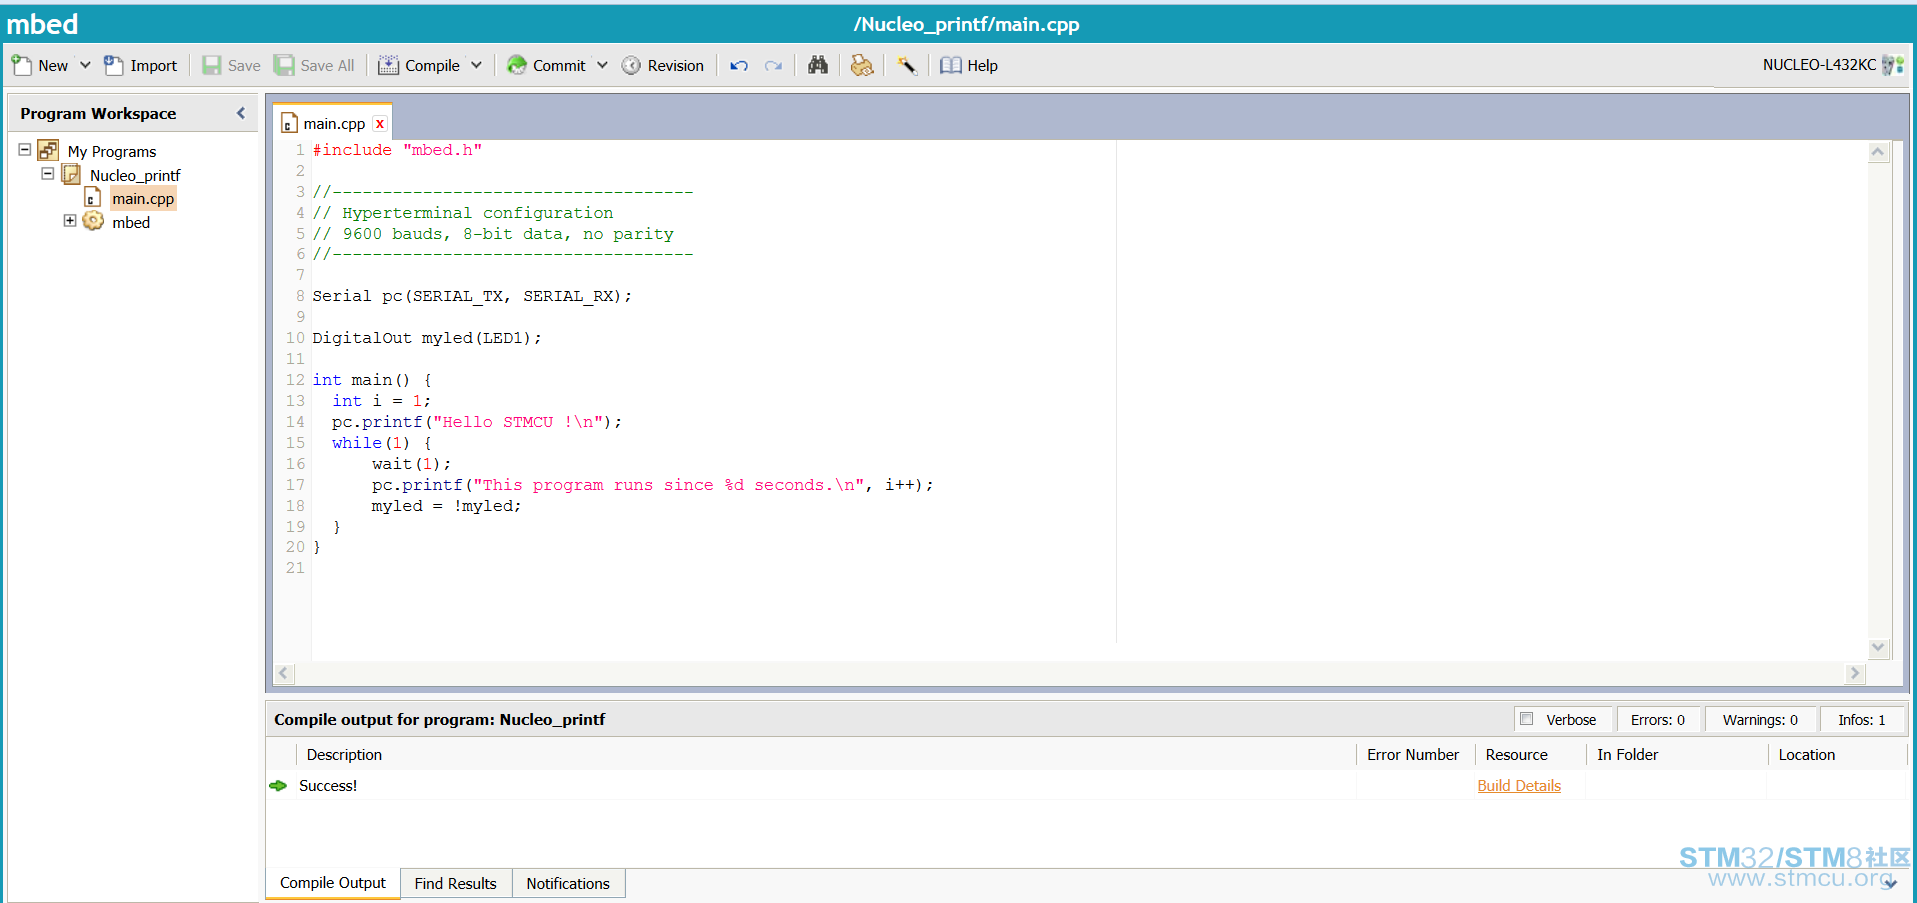The image size is (1917, 903).
Task: Open the Commit dropdown arrow
Action: [602, 65]
